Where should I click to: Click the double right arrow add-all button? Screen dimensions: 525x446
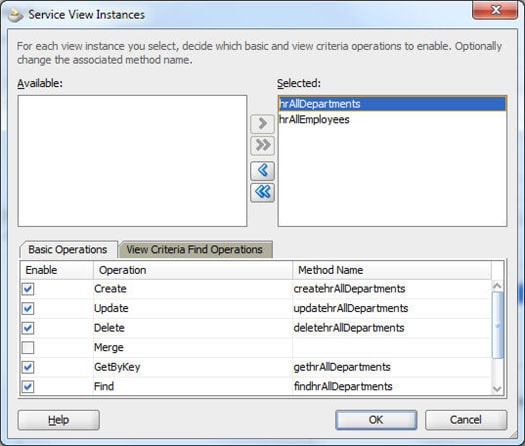[x=262, y=145]
